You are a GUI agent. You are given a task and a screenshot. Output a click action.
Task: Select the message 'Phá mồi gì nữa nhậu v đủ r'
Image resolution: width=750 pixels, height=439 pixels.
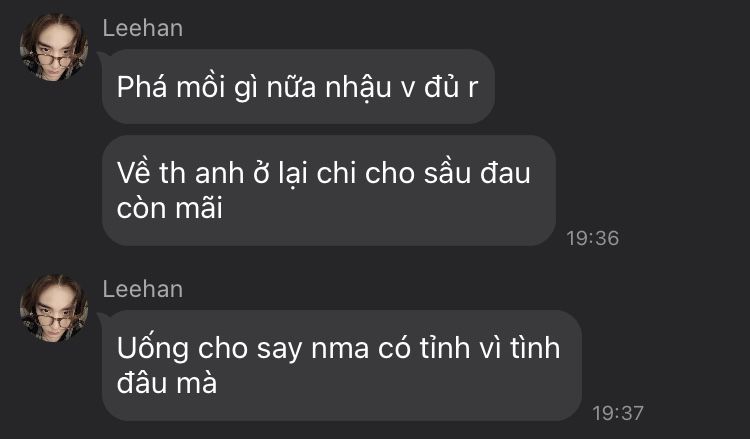point(298,87)
